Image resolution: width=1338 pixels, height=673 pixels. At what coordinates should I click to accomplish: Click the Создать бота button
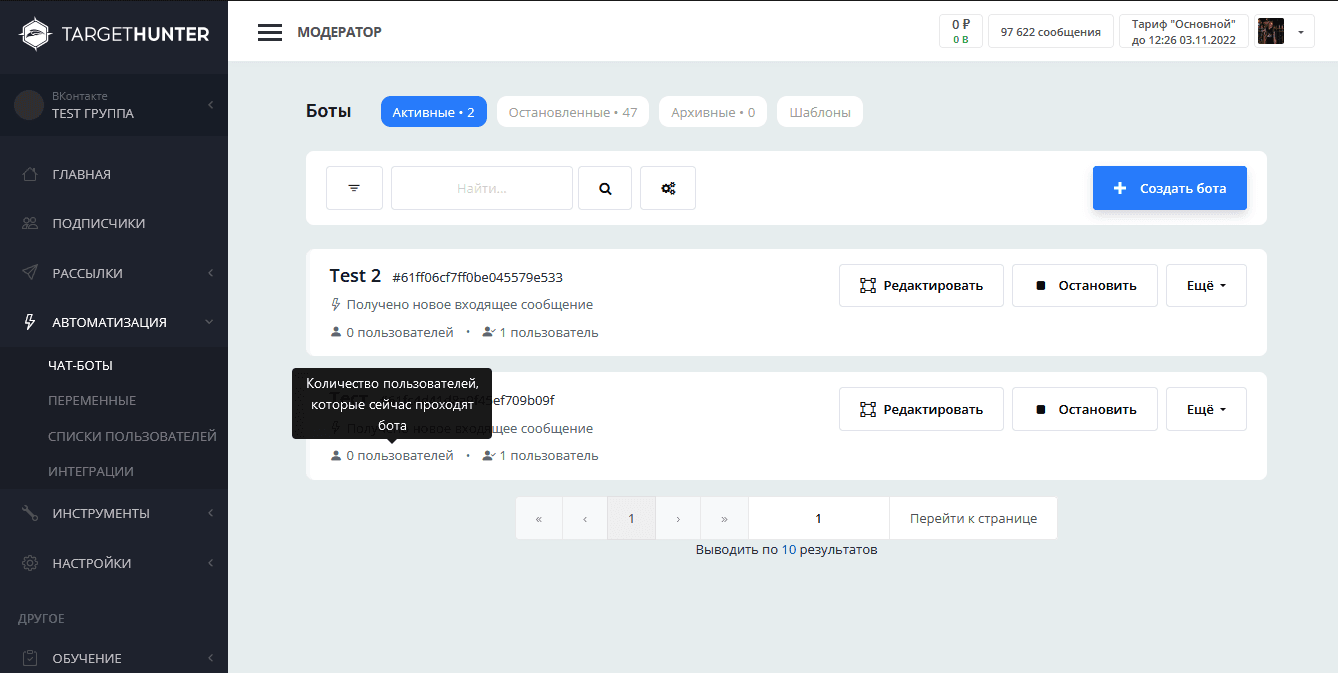click(x=1169, y=188)
